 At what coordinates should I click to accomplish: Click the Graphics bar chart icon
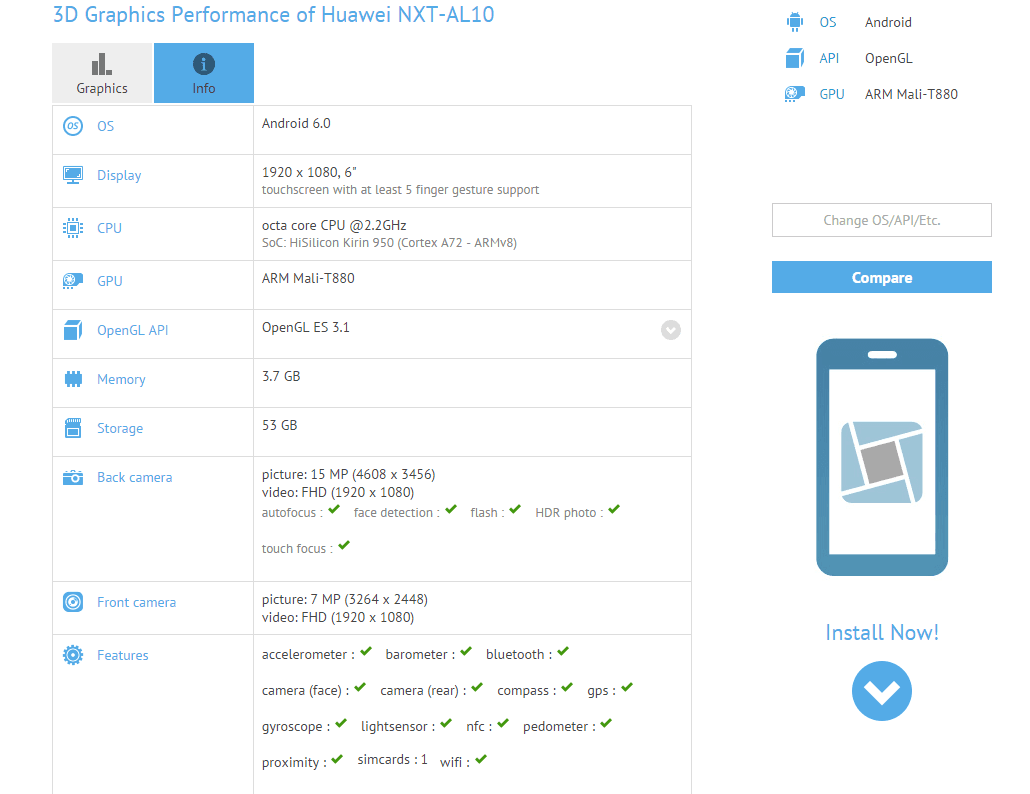pyautogui.click(x=102, y=64)
